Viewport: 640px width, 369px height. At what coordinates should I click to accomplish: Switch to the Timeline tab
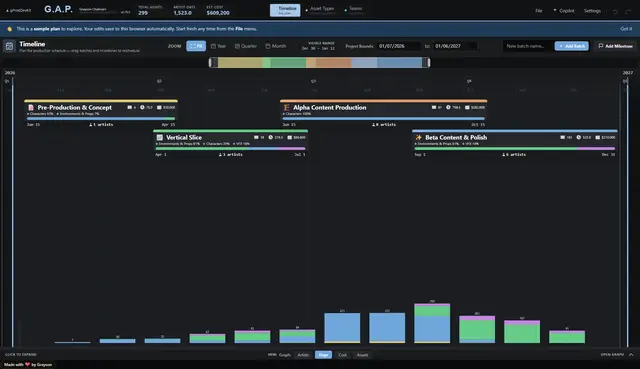[285, 10]
